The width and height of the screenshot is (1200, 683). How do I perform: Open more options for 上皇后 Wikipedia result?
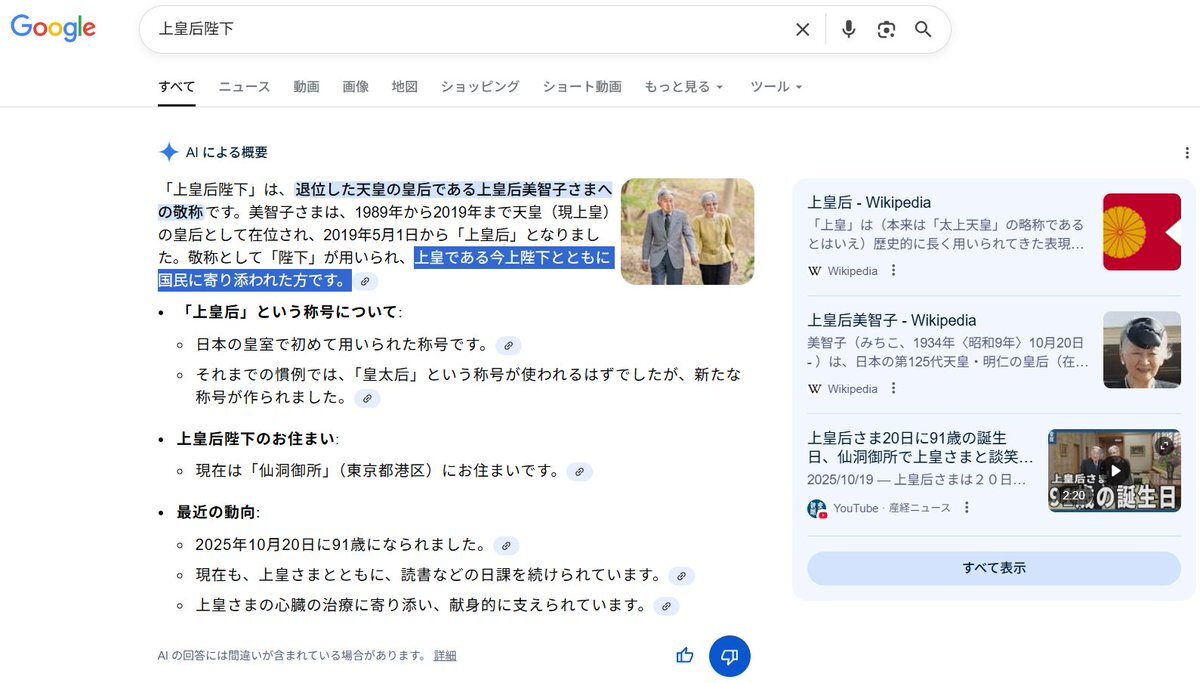[894, 271]
